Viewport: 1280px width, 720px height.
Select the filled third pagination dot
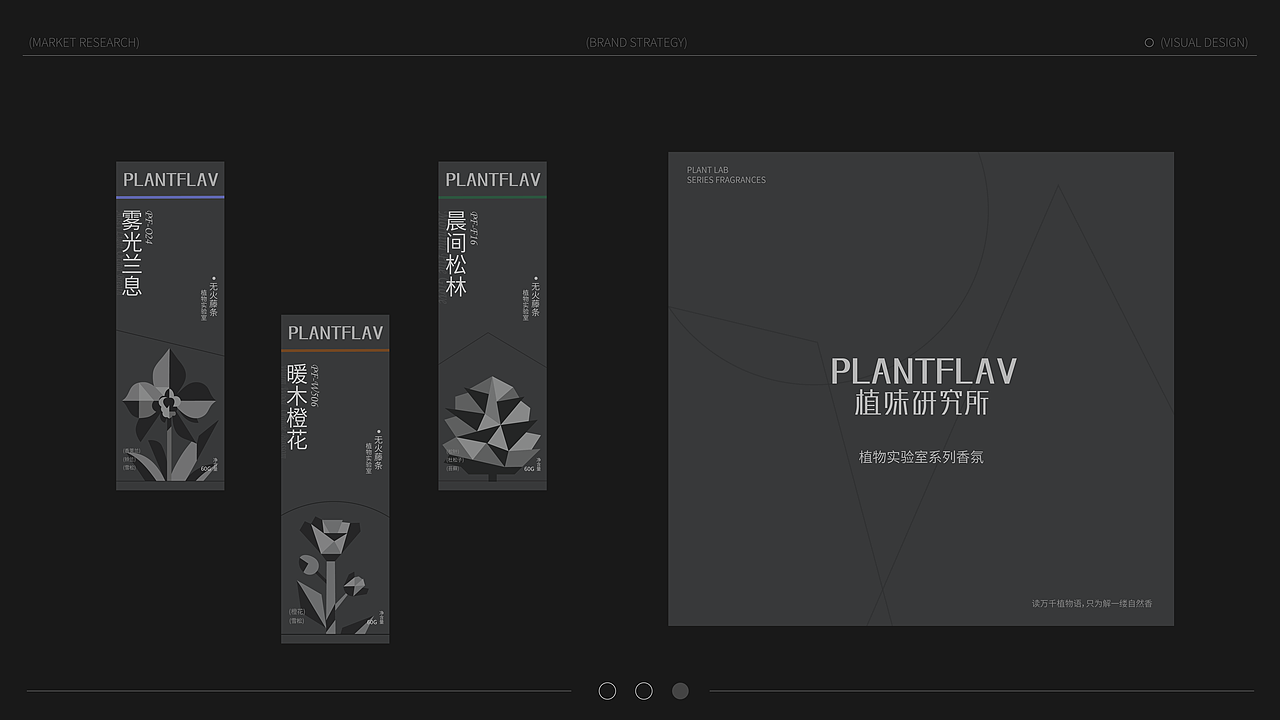coord(680,690)
